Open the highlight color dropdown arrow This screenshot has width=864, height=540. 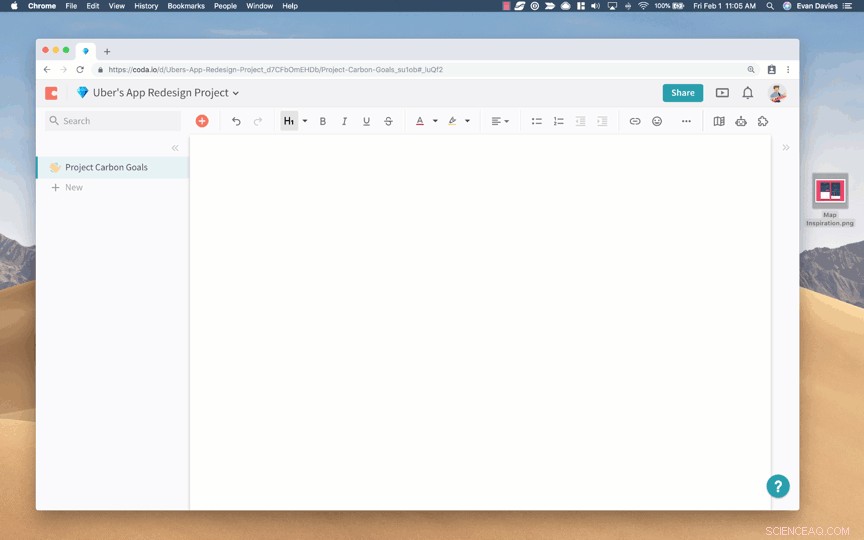click(x=467, y=121)
